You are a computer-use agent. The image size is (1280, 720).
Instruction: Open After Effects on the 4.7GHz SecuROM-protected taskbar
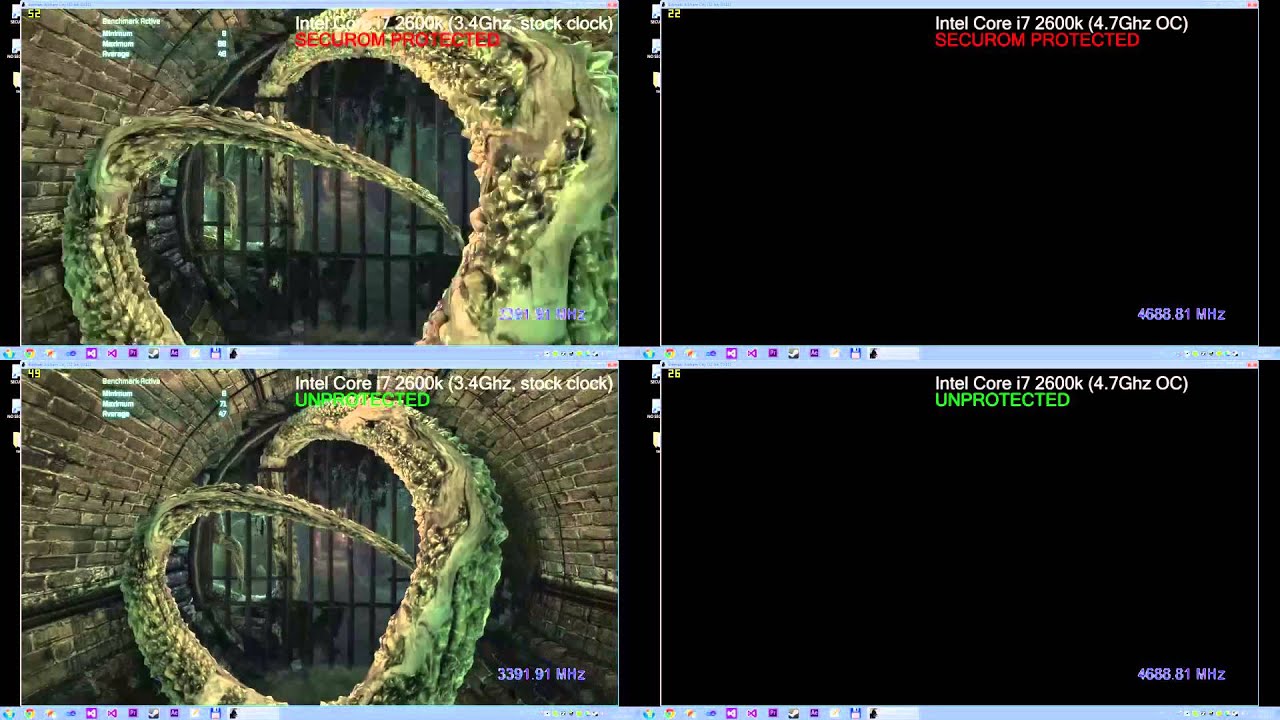click(x=814, y=354)
